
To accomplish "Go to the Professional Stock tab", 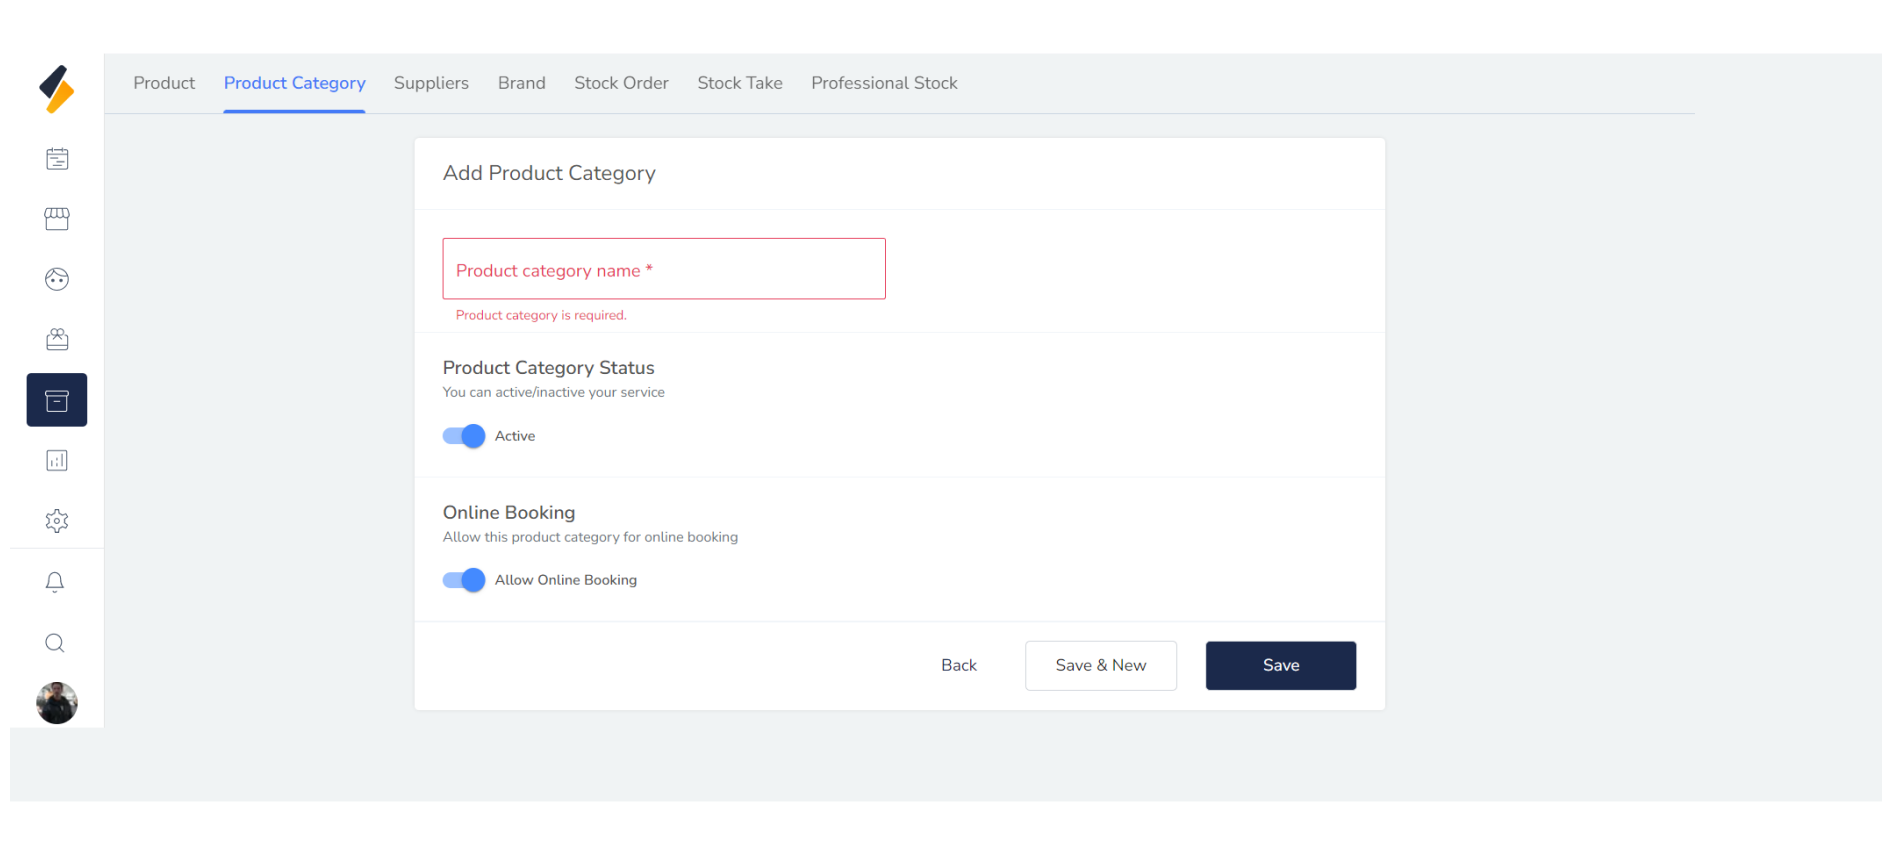I will tap(884, 83).
